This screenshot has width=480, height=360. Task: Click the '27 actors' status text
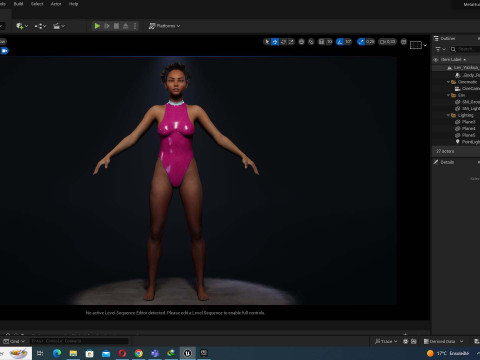click(445, 151)
